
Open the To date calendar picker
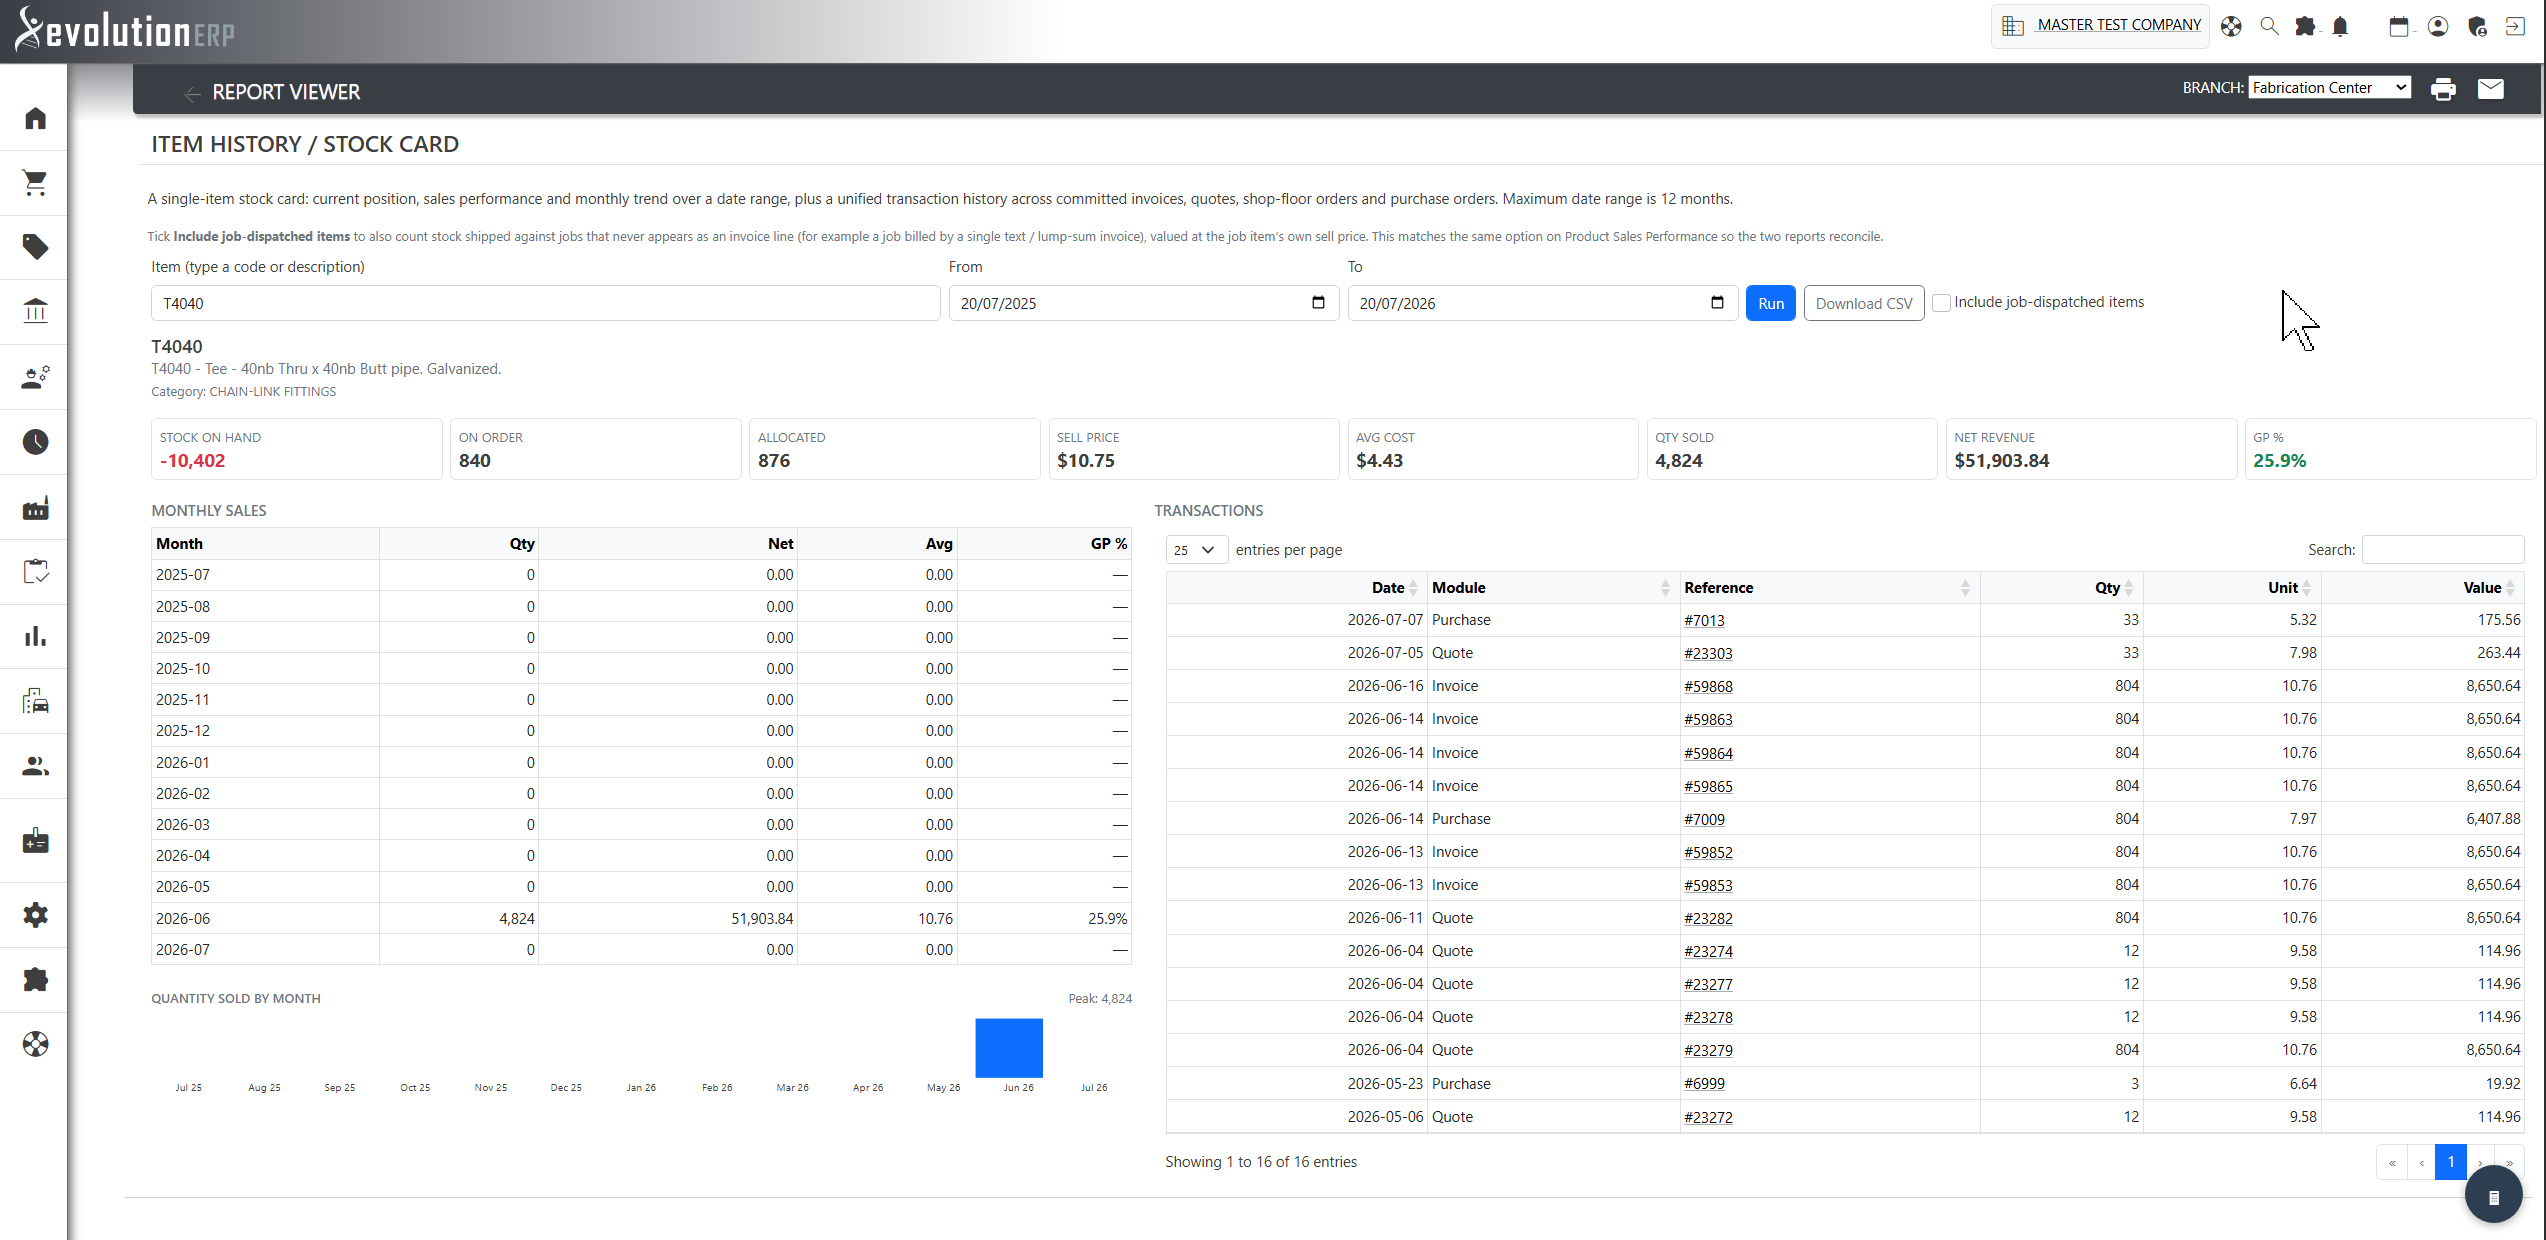[1717, 303]
